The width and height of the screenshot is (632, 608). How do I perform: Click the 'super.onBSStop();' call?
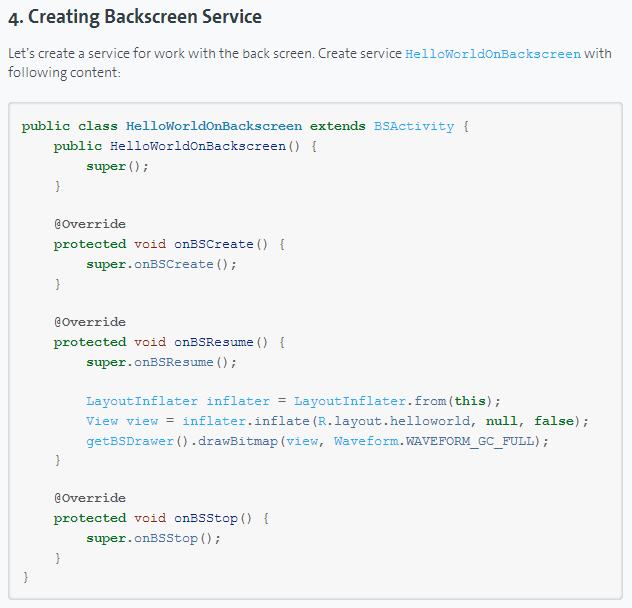153,538
